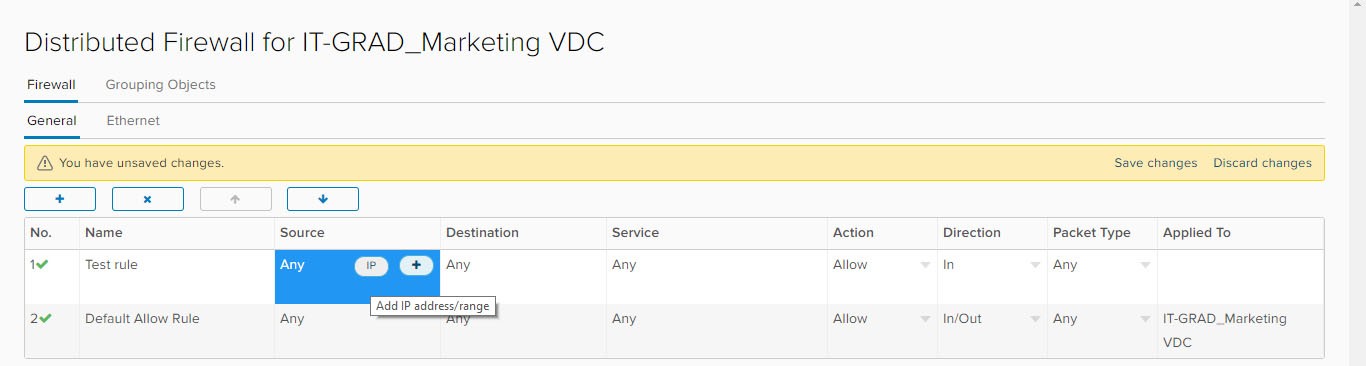Add a new firewall rule with plus button
Image resolution: width=1366 pixels, height=366 pixels.
[60, 199]
